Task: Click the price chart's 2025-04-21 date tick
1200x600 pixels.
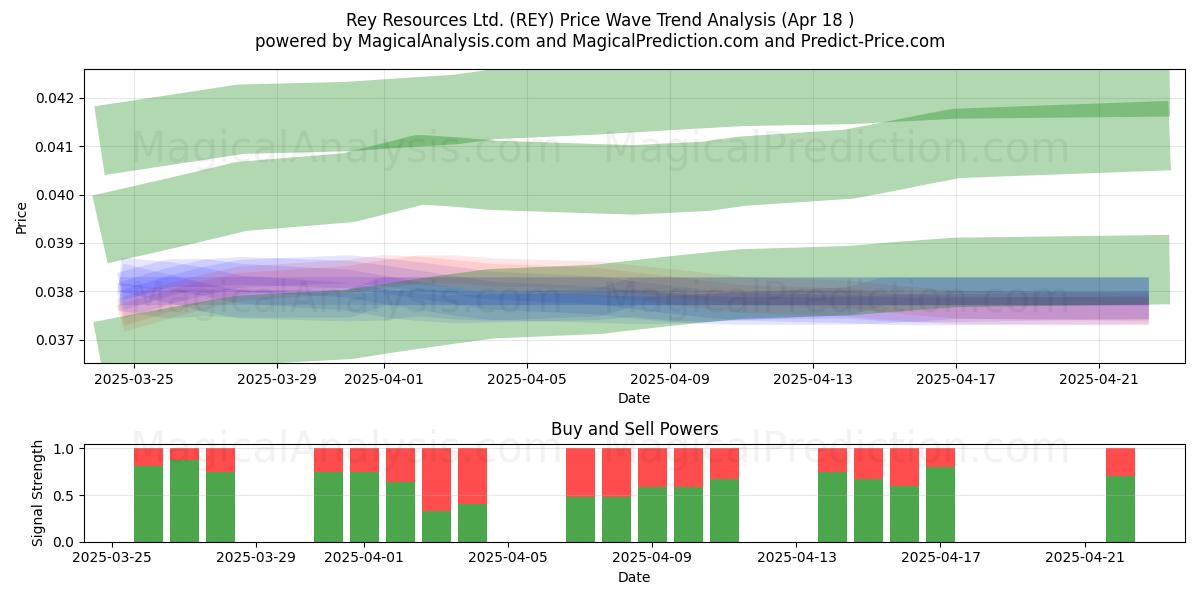Action: coord(1099,379)
